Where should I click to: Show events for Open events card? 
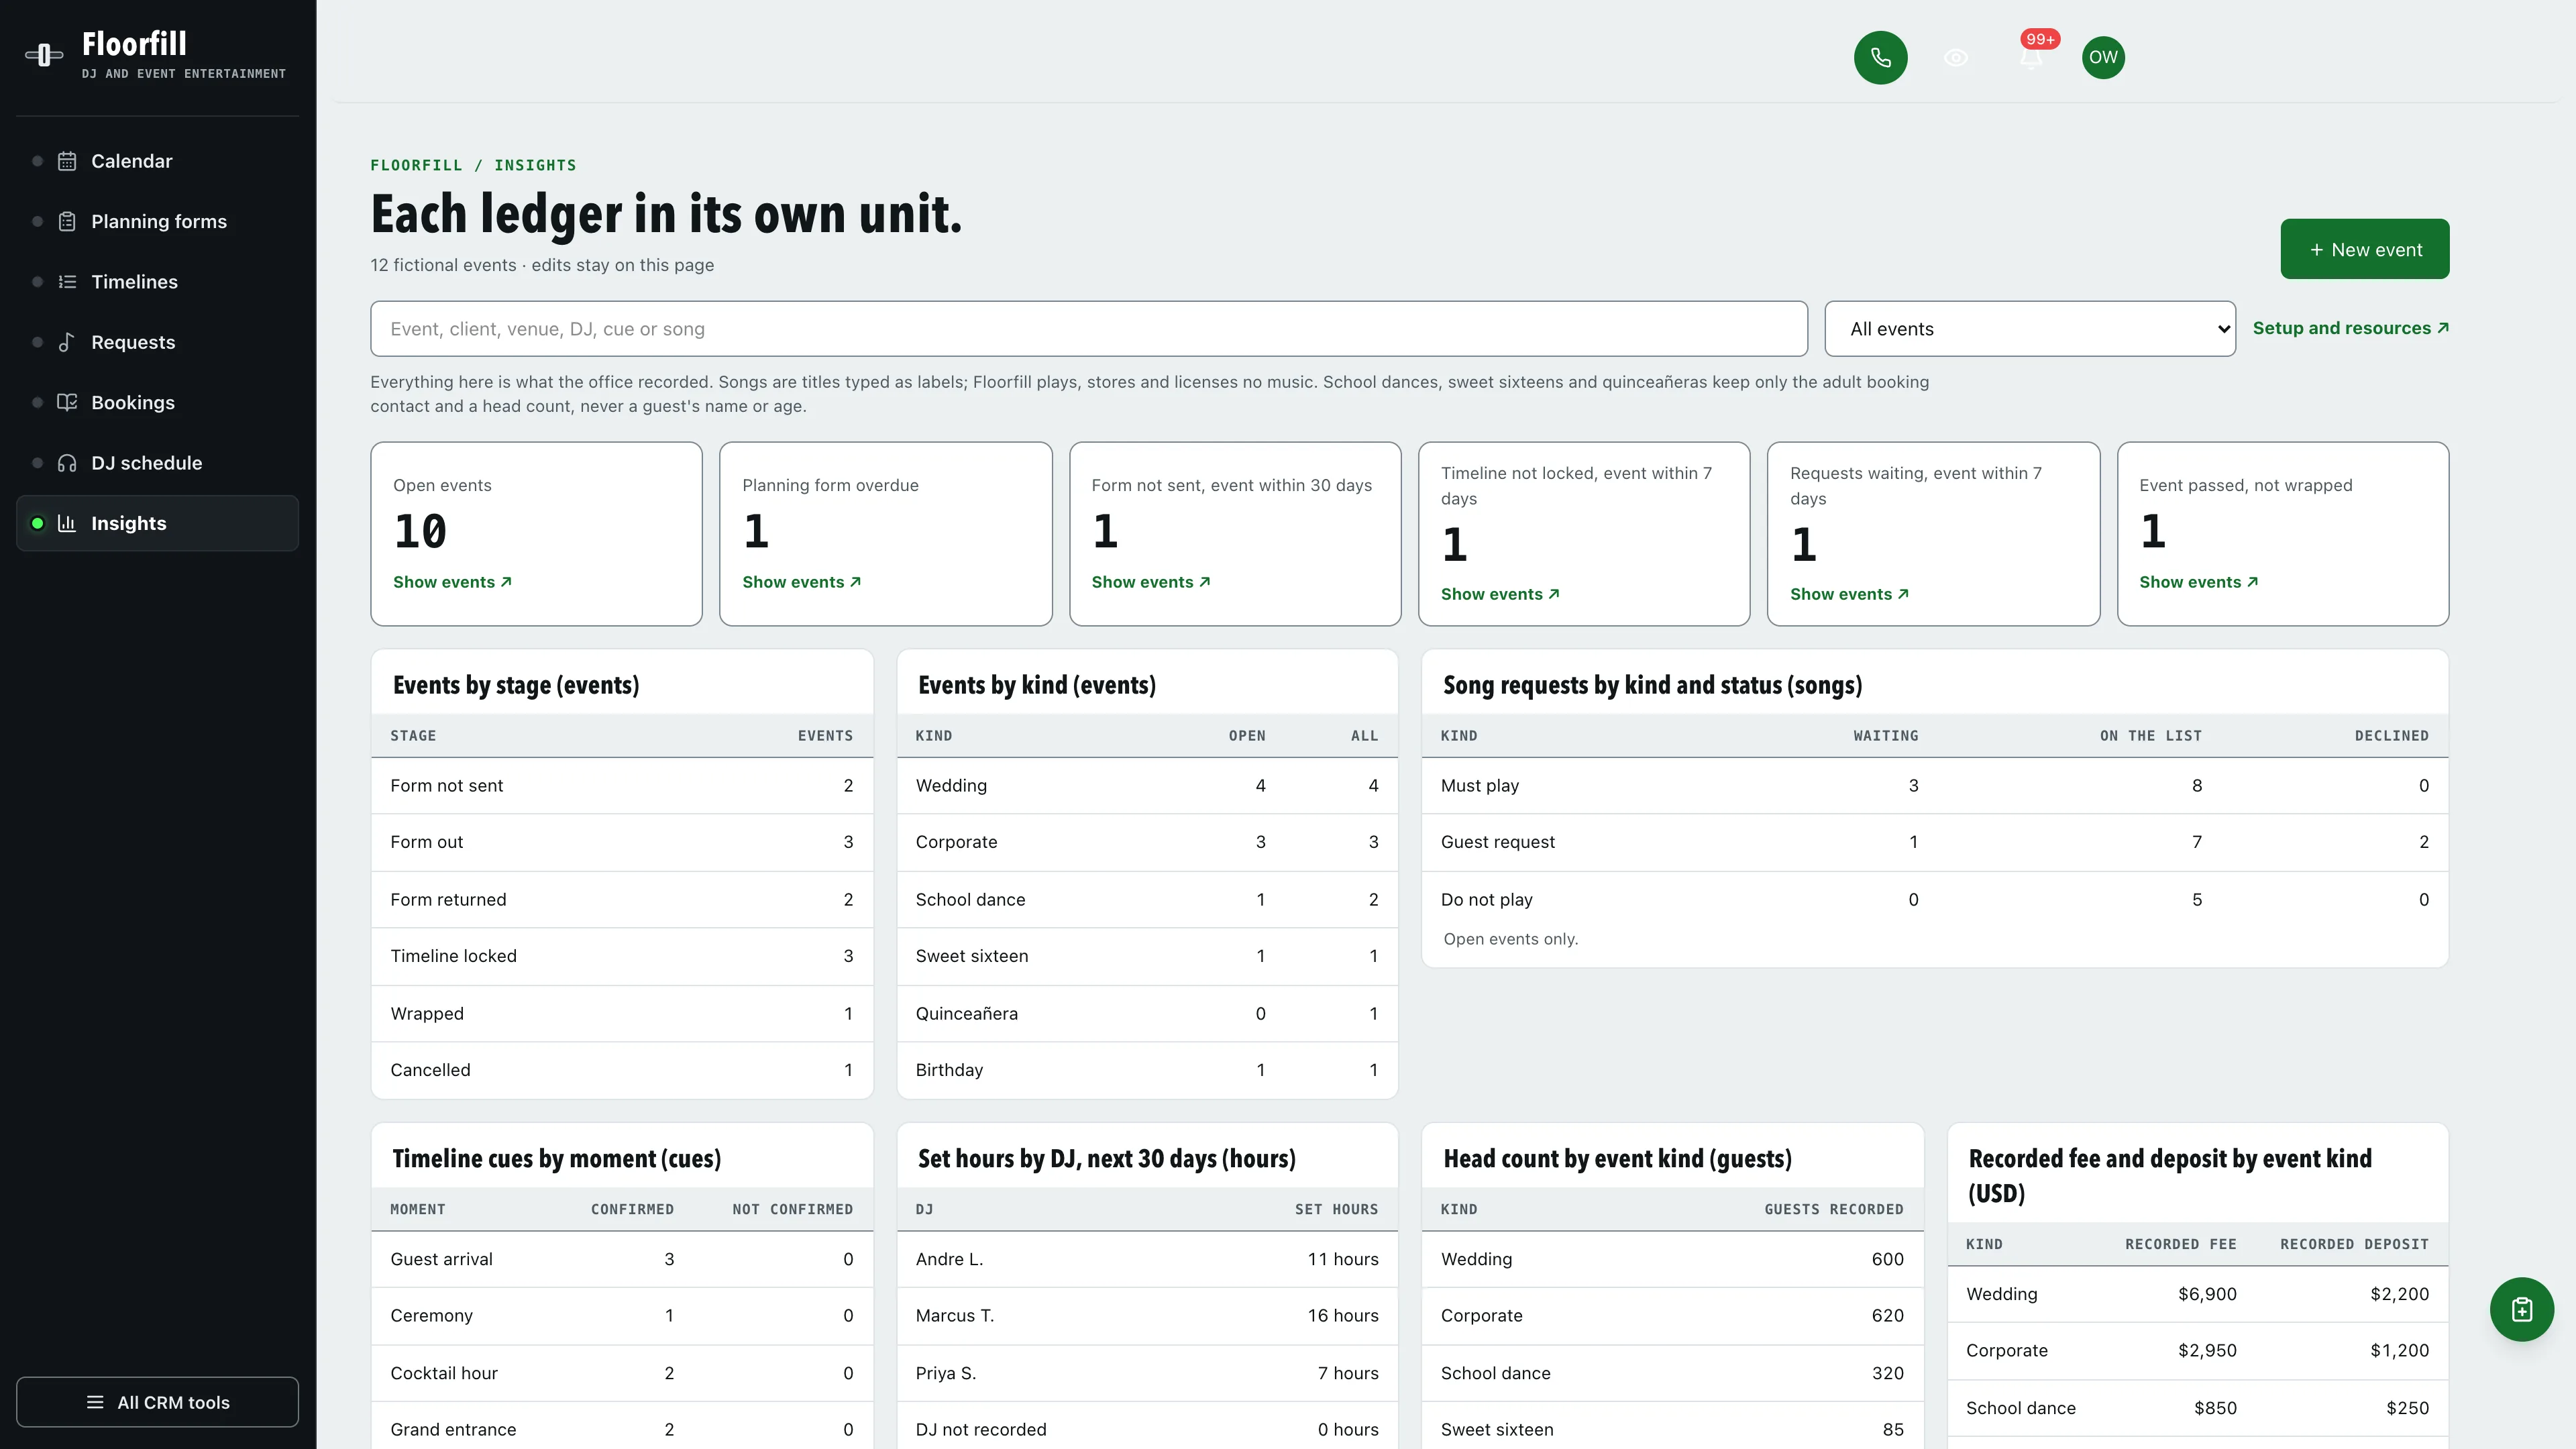point(452,582)
